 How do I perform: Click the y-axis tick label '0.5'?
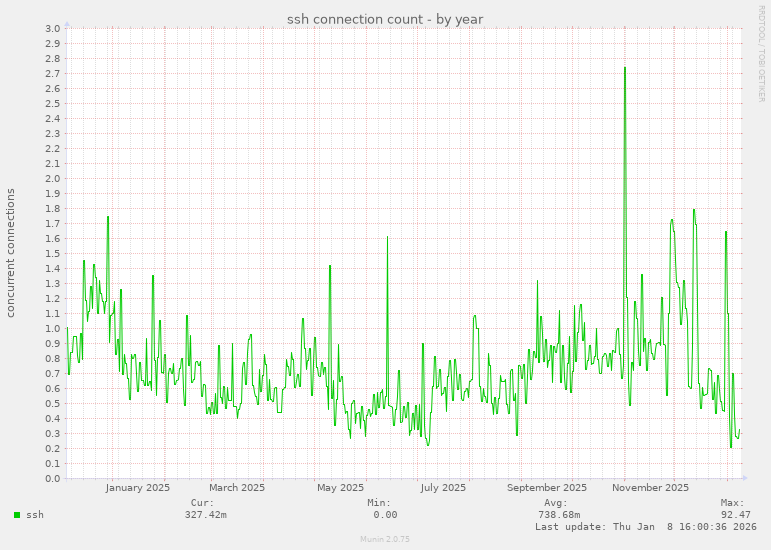[53, 404]
